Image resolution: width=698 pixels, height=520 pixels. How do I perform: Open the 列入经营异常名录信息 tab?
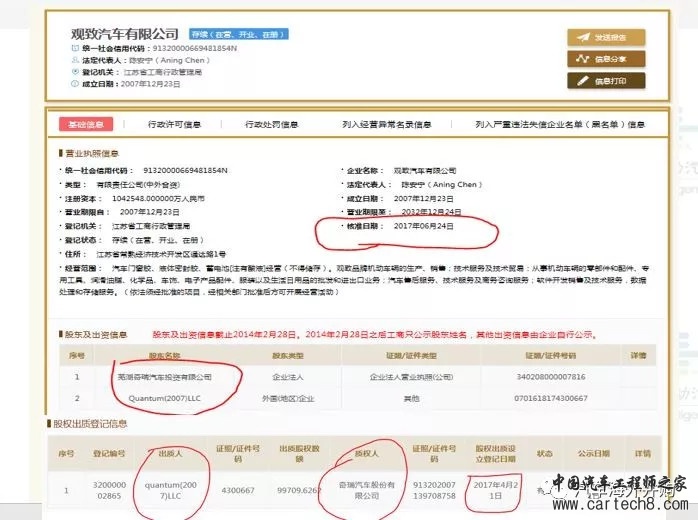pos(386,125)
